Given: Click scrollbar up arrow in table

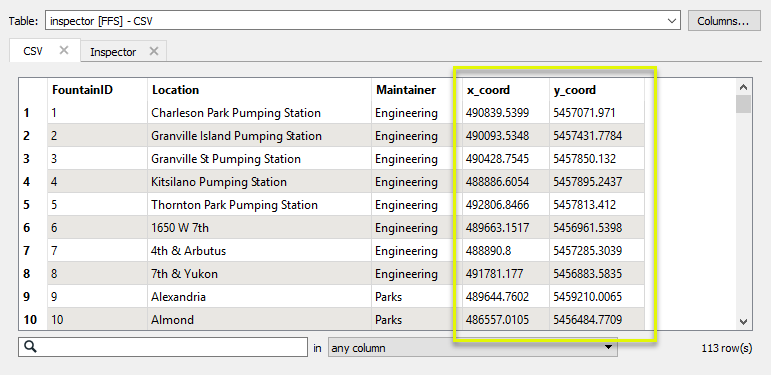Looking at the screenshot, I should 743,87.
